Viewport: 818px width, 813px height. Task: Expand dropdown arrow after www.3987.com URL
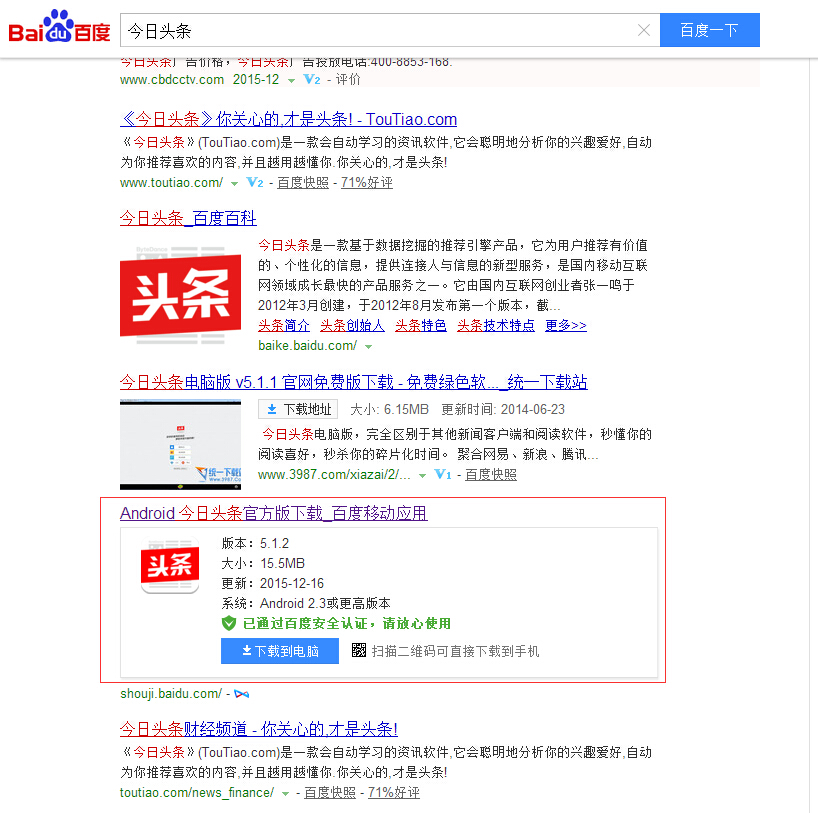[x=423, y=475]
